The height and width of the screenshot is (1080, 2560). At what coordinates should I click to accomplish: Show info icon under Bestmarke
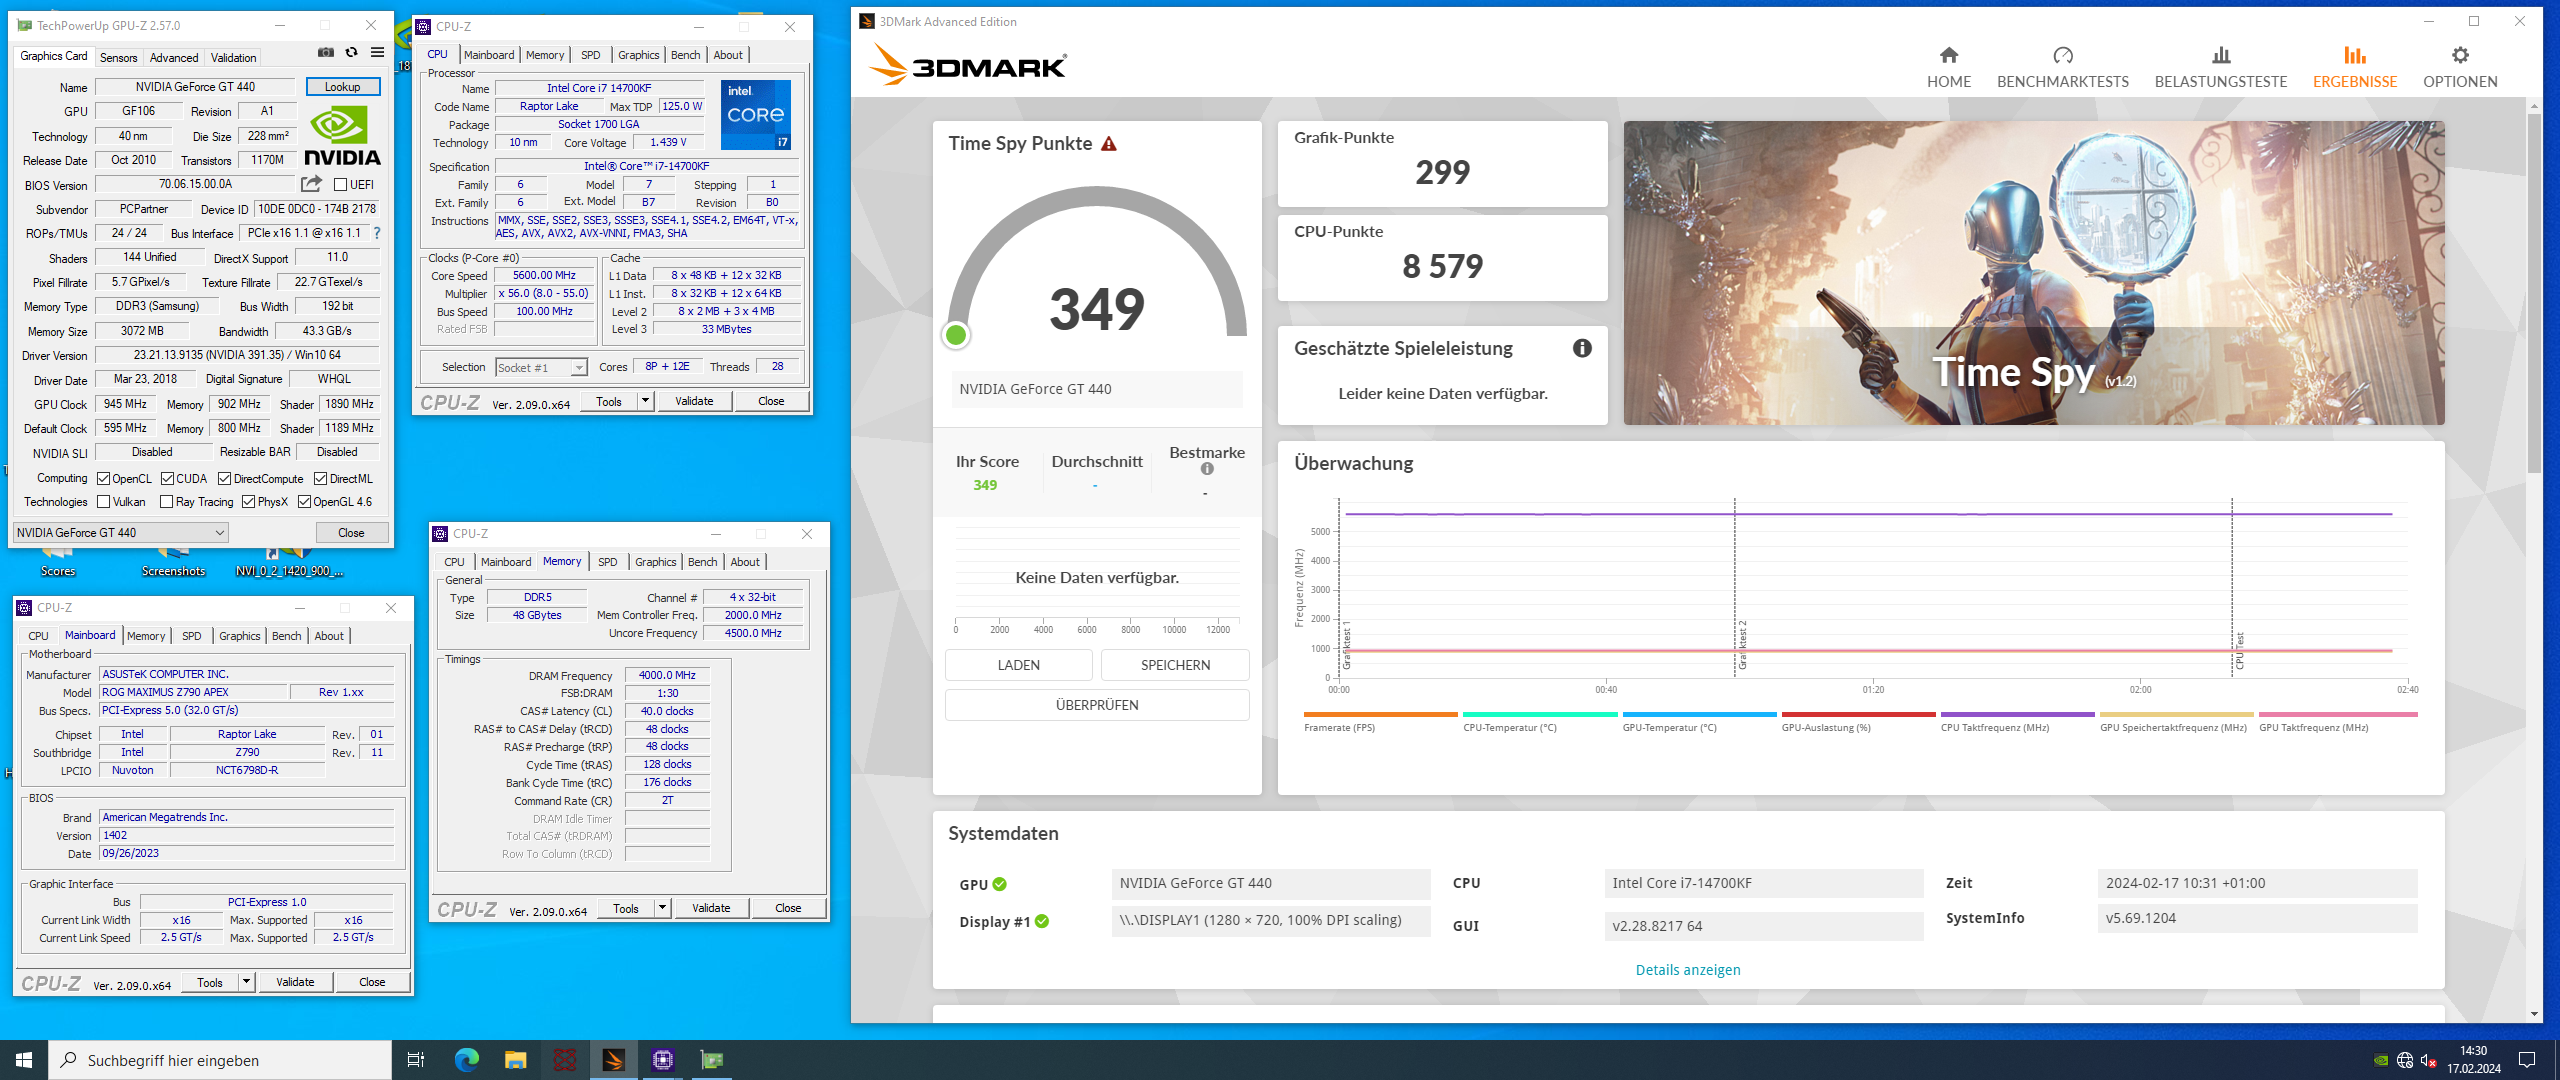click(1207, 469)
